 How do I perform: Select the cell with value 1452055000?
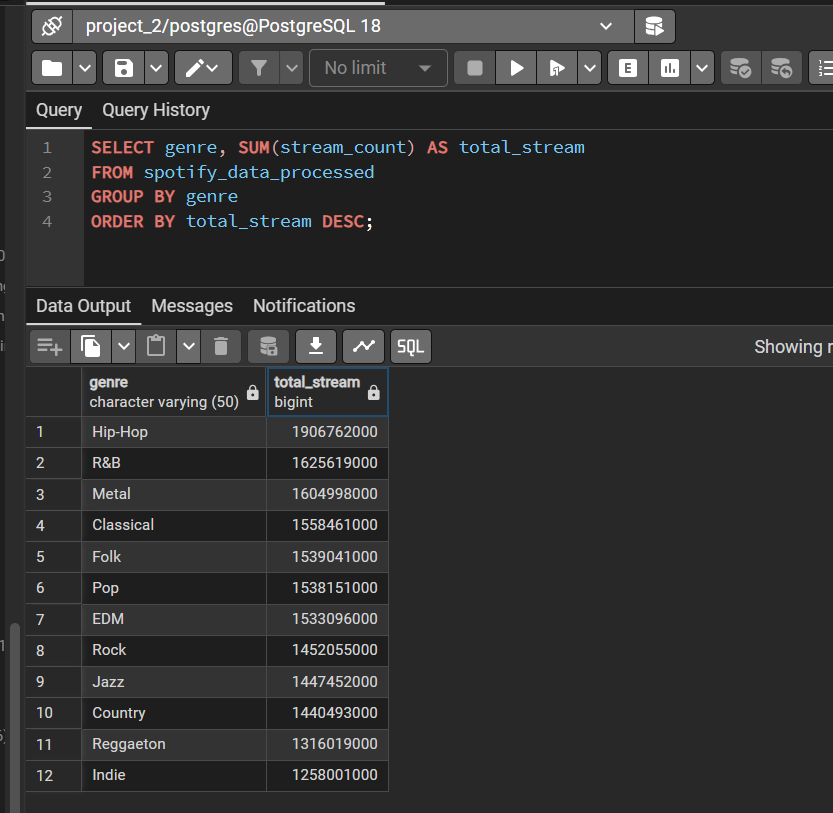click(327, 650)
